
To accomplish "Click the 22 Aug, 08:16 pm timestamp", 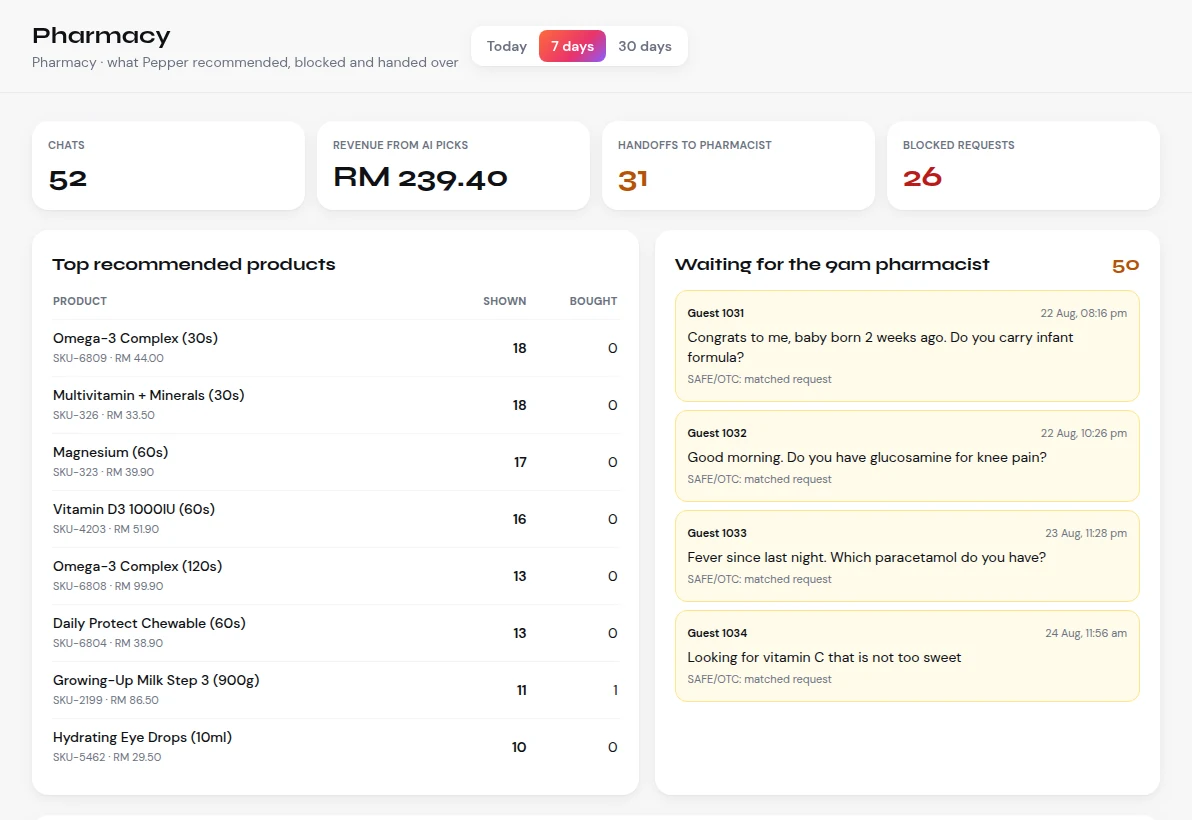I will click(x=1083, y=313).
